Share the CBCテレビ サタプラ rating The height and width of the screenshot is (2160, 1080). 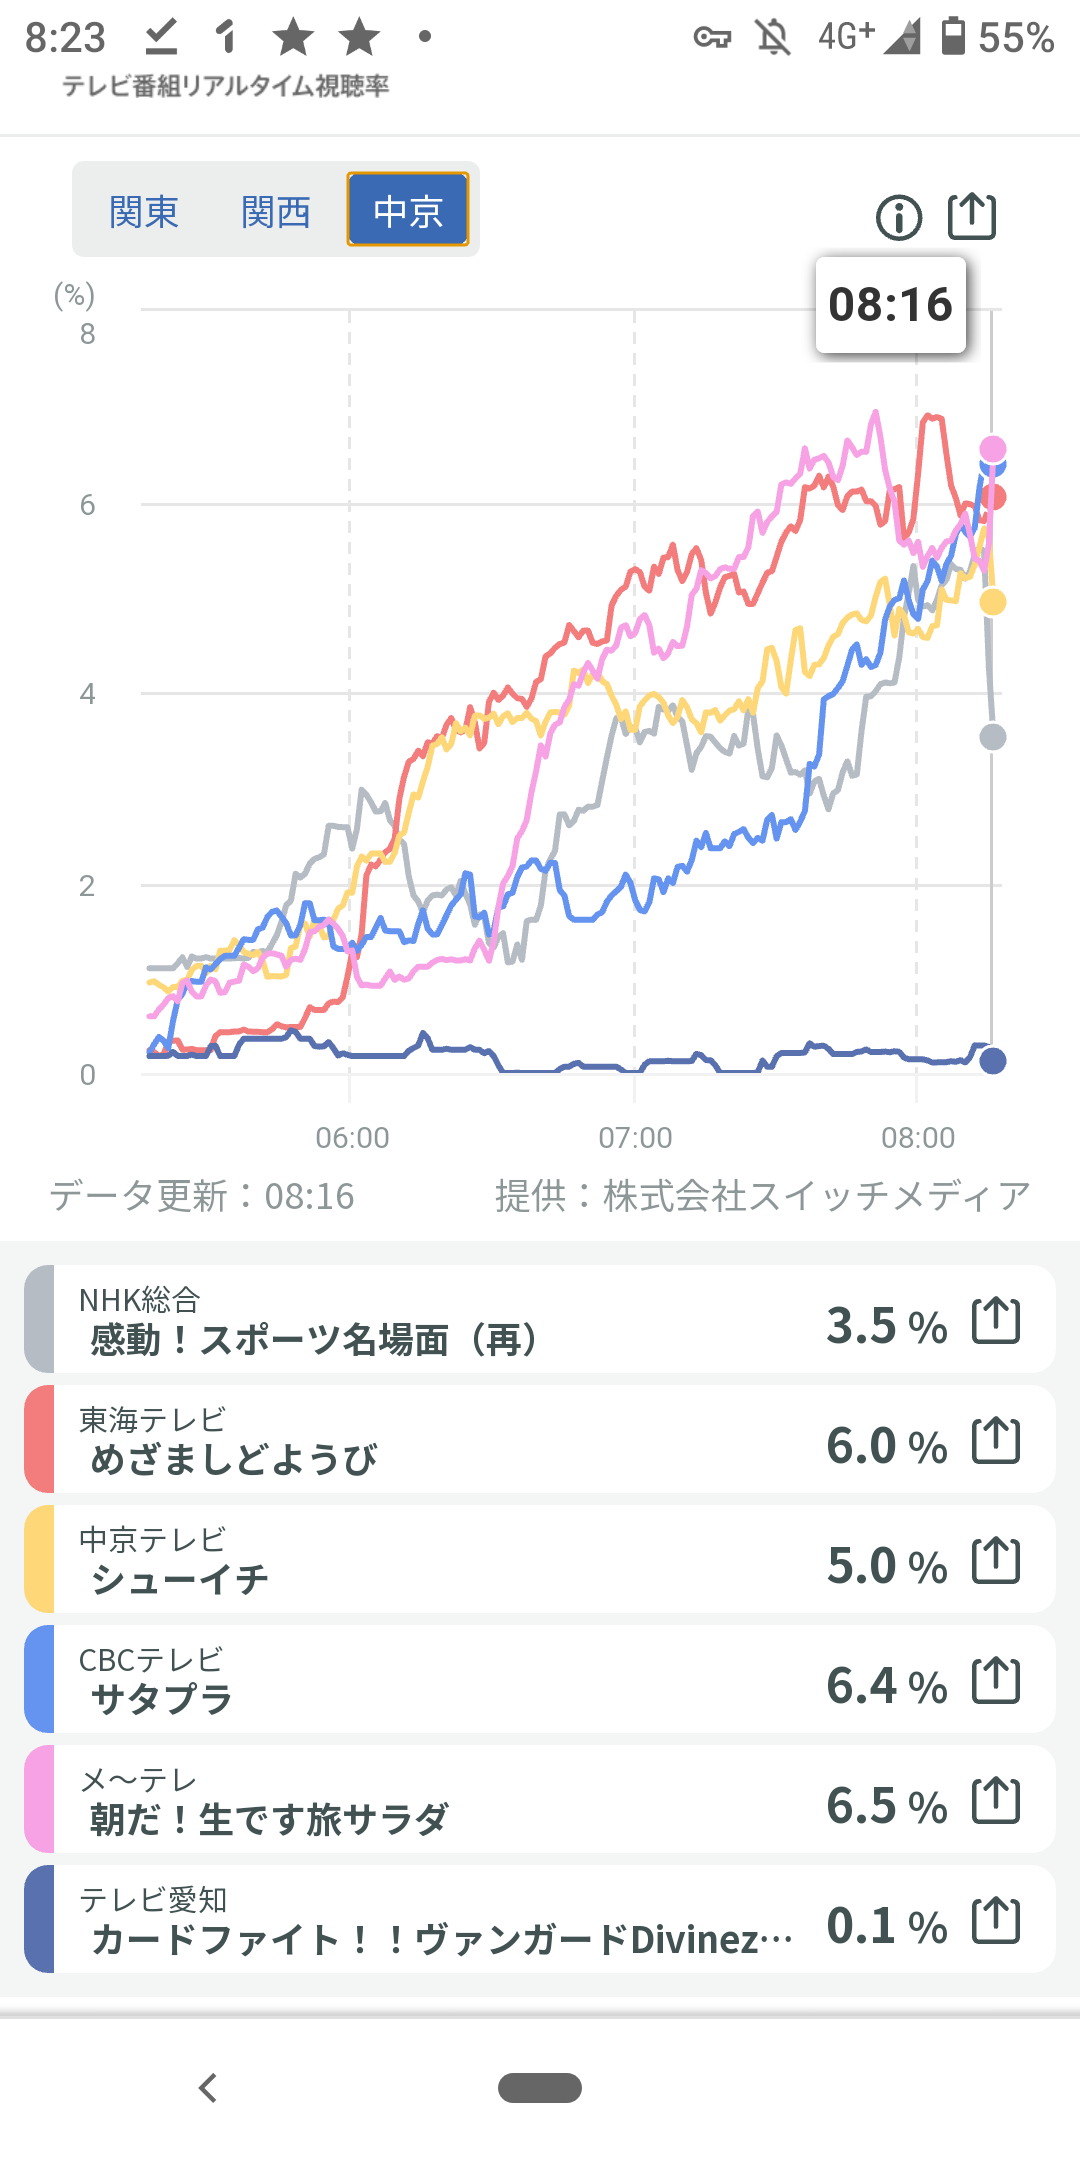(x=996, y=1681)
